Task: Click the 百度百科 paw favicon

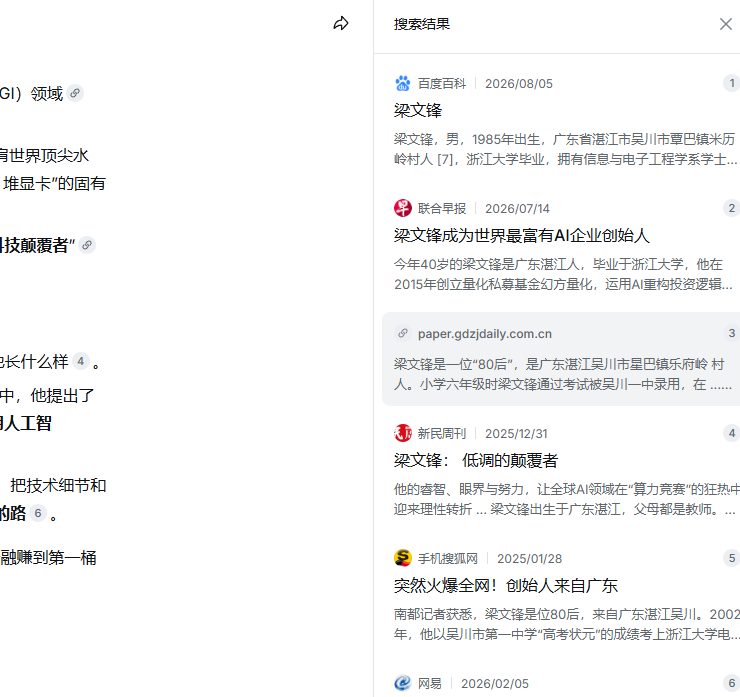Action: click(403, 84)
